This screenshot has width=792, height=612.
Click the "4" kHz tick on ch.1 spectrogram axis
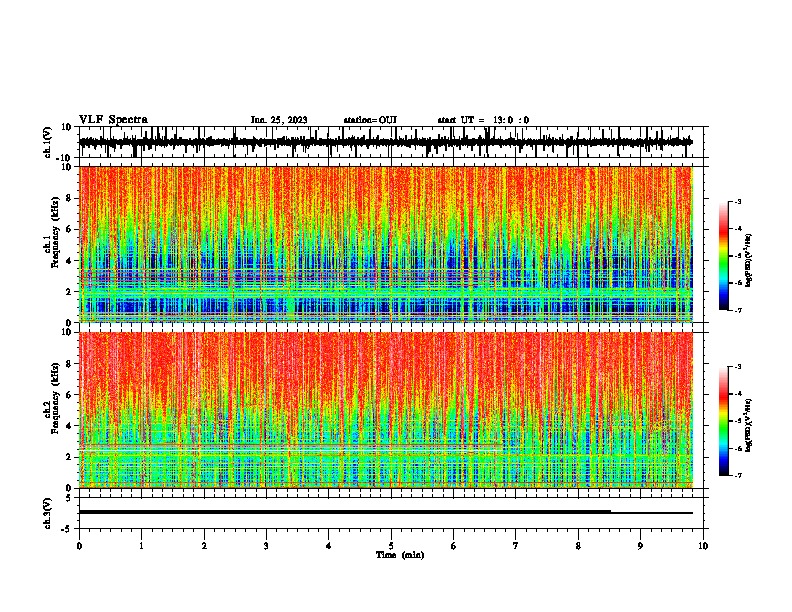[x=69, y=261]
